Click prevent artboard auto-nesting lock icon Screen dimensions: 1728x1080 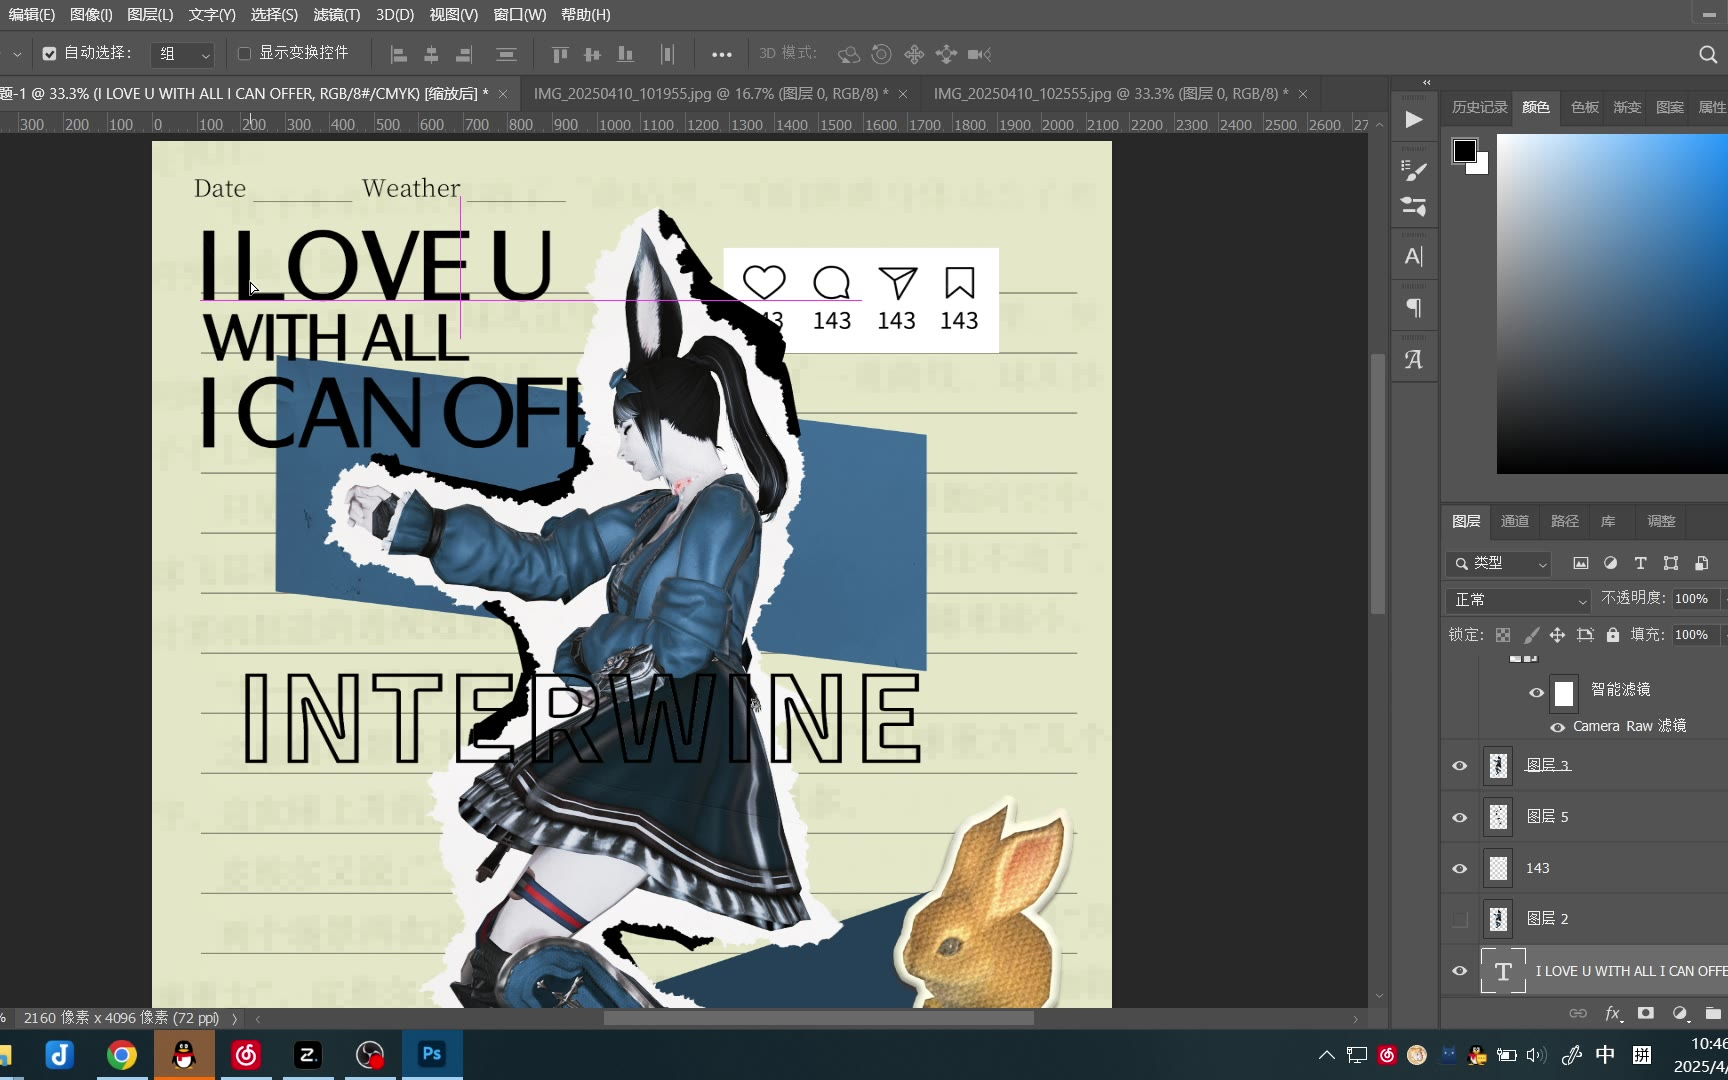pos(1585,635)
